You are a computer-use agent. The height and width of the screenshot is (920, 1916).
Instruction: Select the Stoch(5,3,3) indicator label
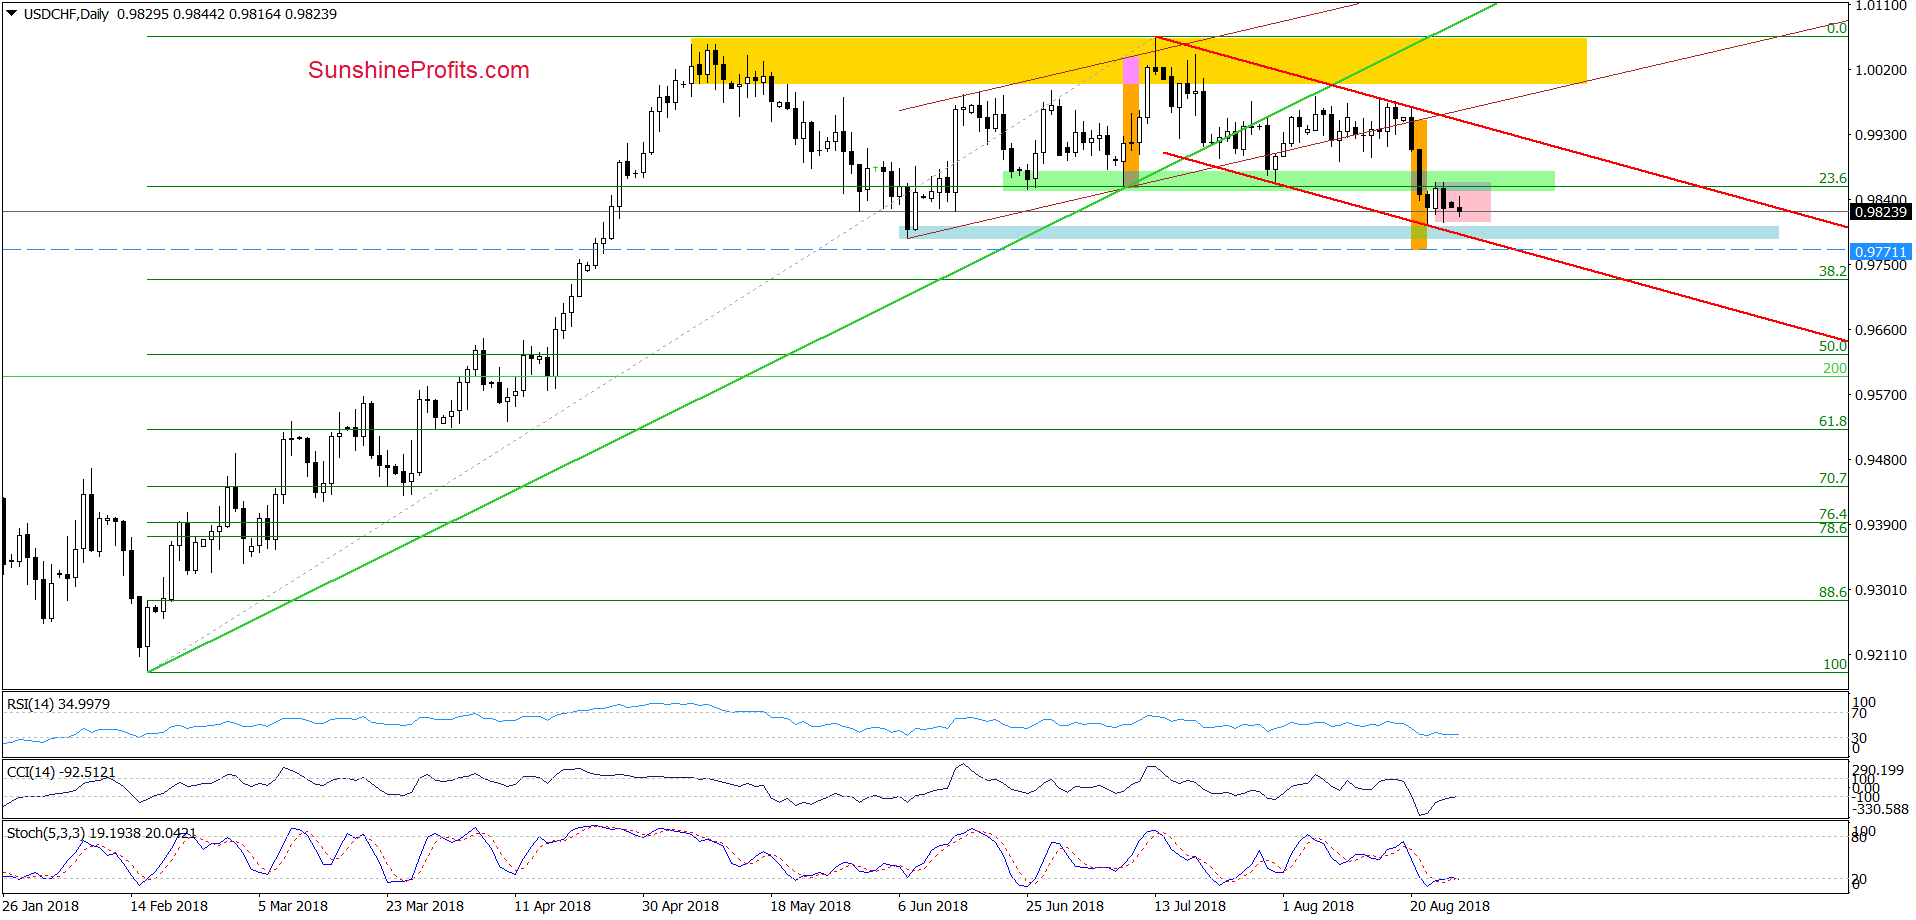point(101,832)
